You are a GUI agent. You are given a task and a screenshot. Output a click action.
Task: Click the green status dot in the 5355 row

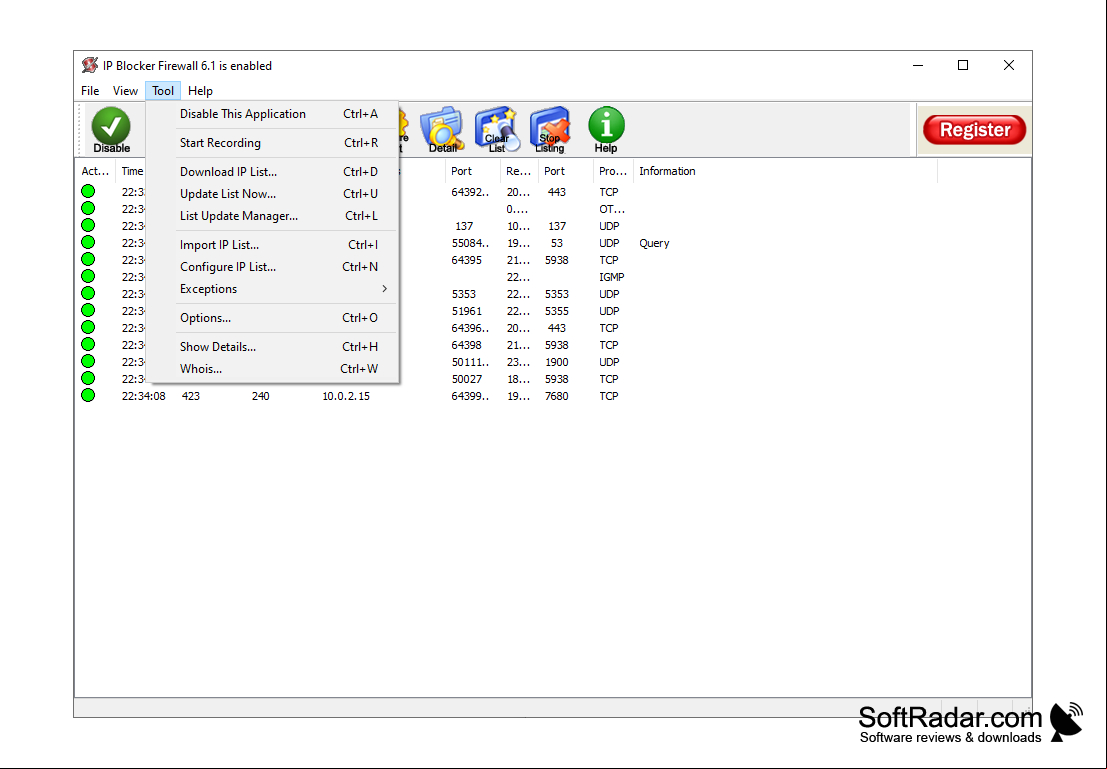pyautogui.click(x=88, y=310)
